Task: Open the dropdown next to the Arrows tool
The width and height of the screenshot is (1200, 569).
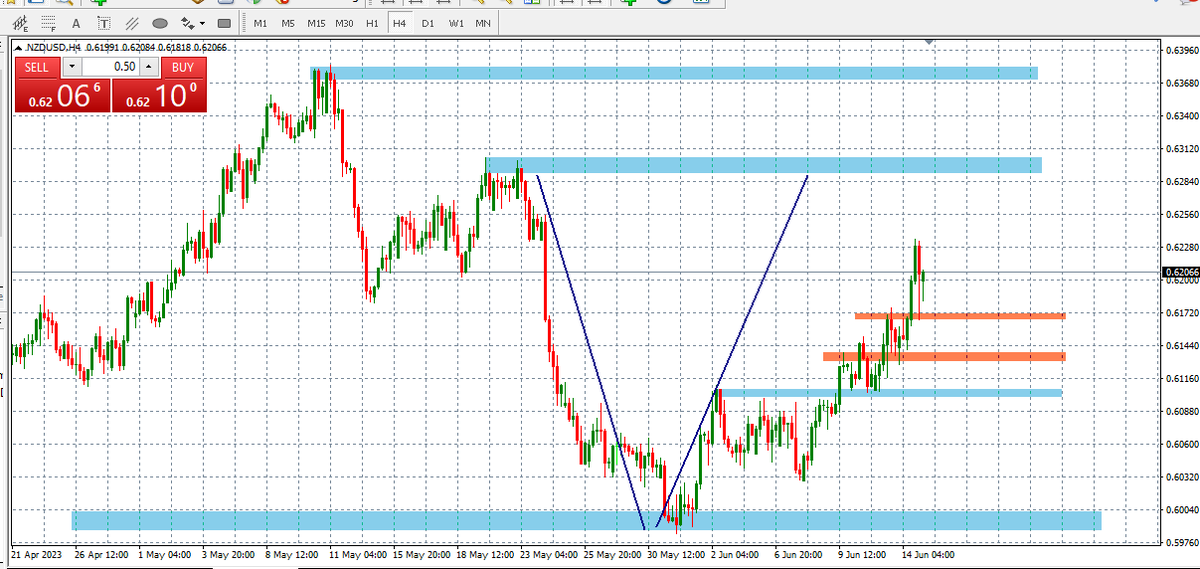Action: click(202, 23)
